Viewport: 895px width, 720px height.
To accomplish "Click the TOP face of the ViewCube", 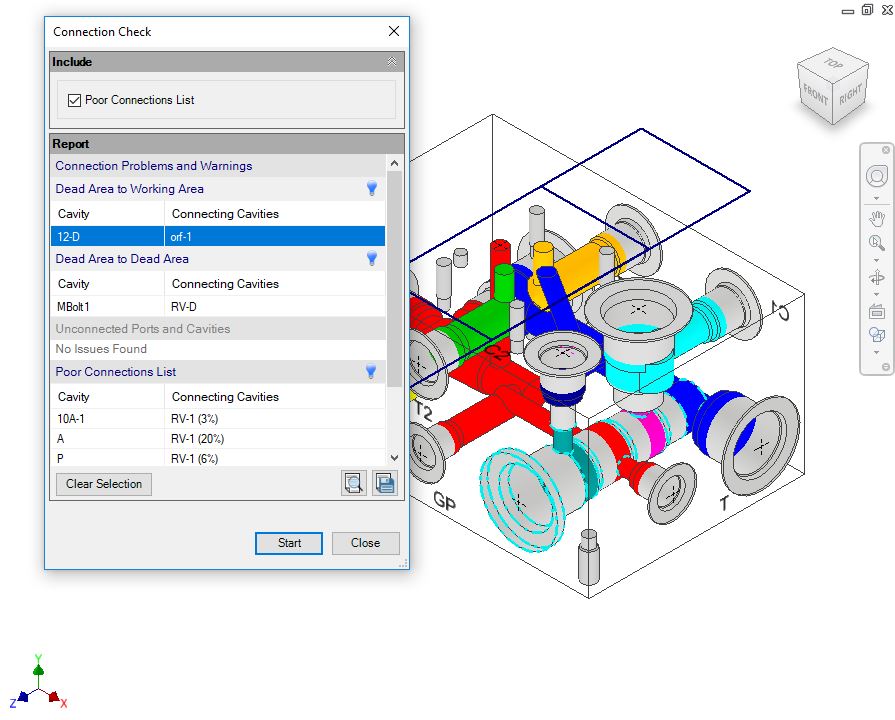I will point(833,63).
